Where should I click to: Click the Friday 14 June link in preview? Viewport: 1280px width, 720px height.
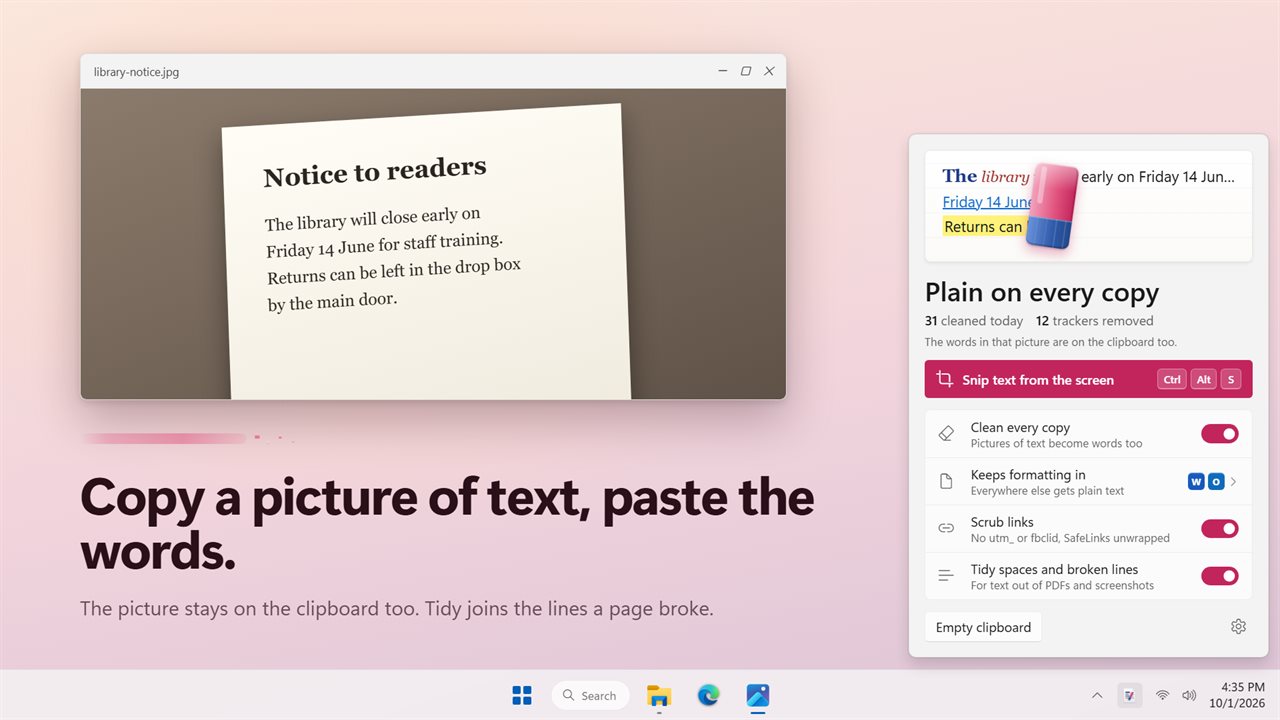(987, 202)
